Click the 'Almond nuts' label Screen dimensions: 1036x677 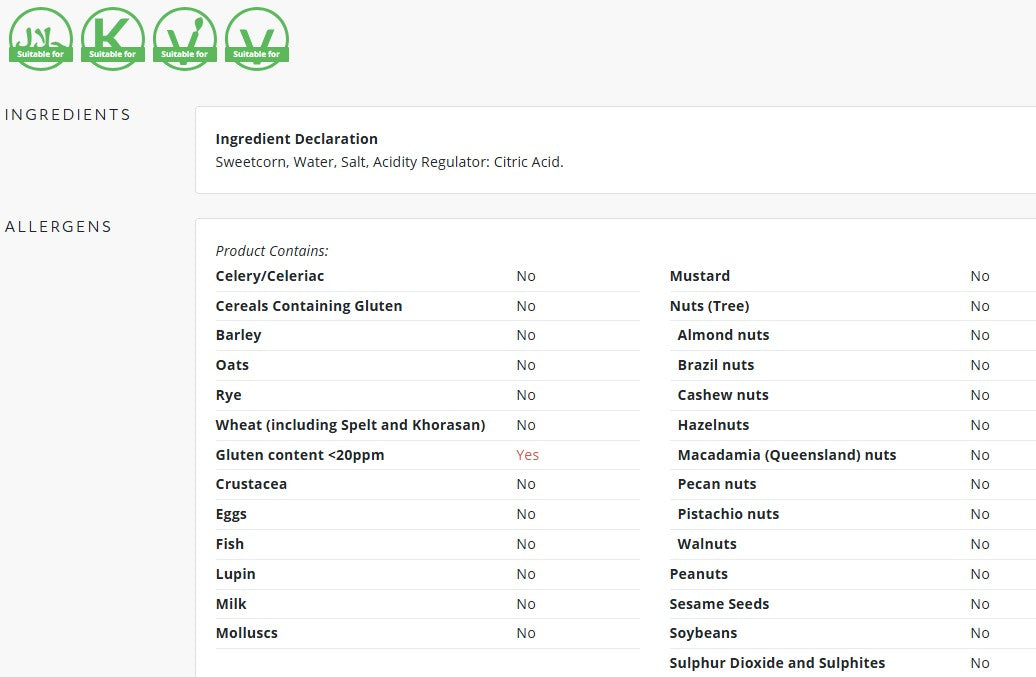723,335
